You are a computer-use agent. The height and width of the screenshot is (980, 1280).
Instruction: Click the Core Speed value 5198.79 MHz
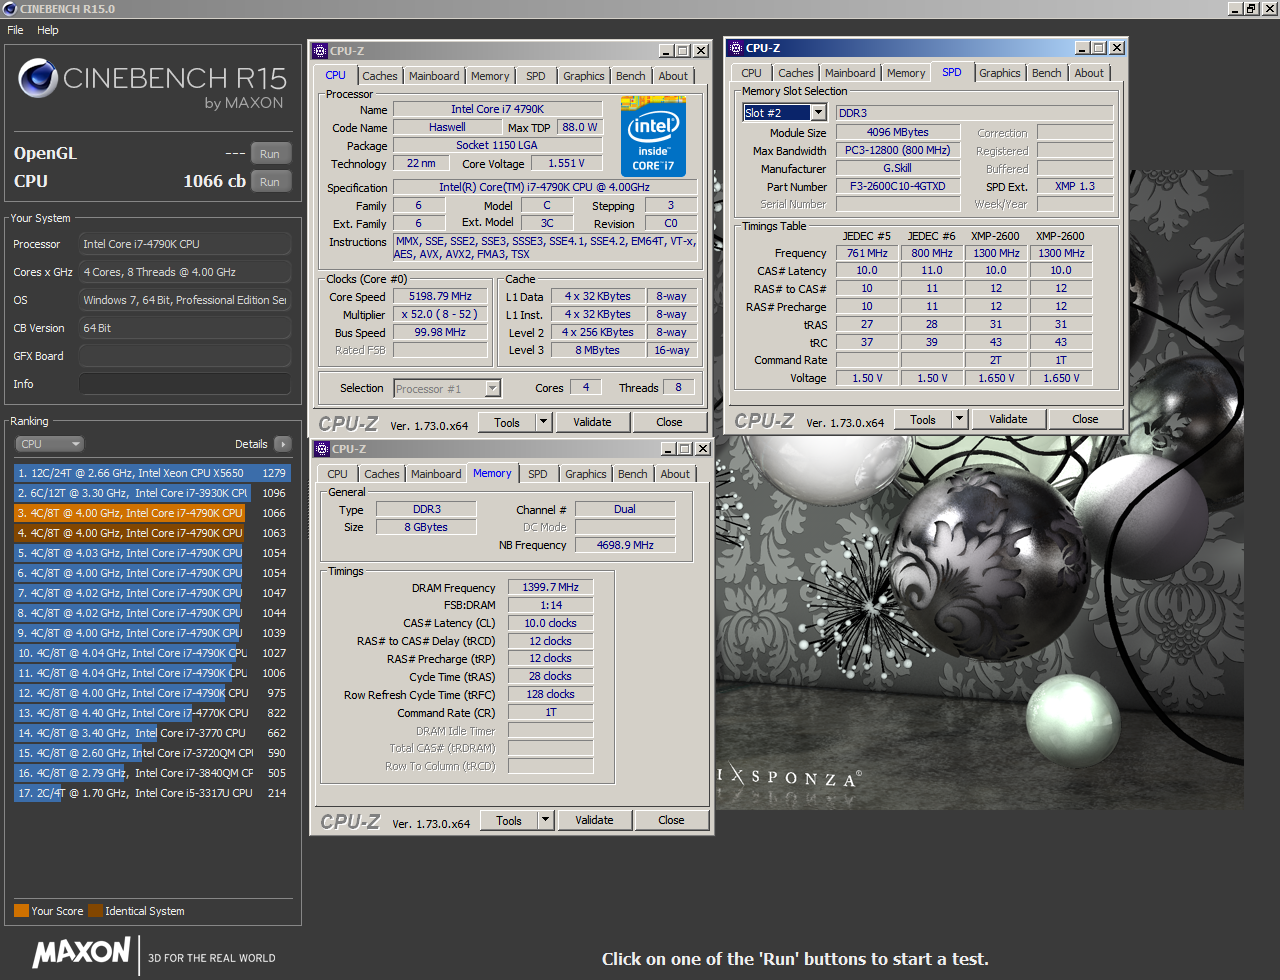click(x=440, y=297)
